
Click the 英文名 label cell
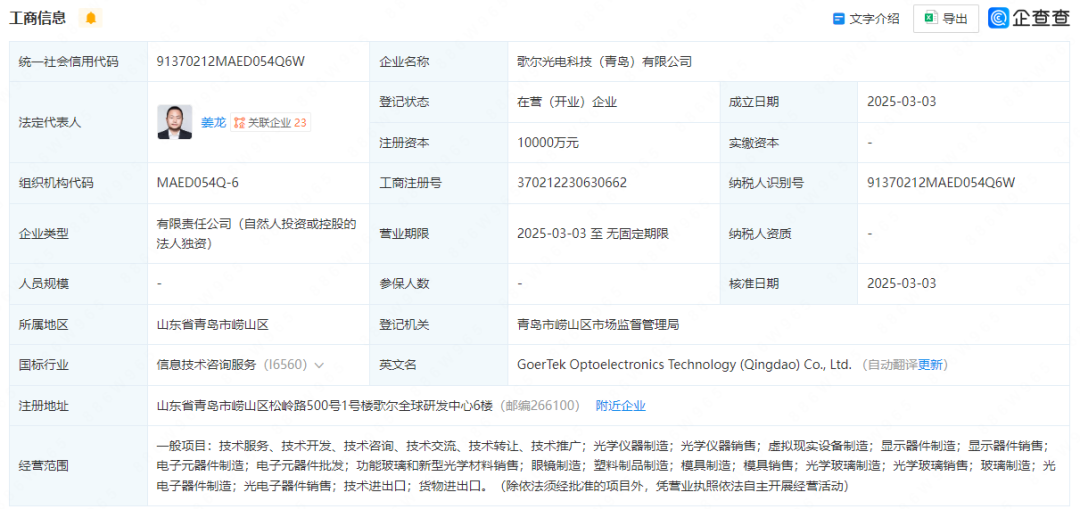pyautogui.click(x=441, y=365)
